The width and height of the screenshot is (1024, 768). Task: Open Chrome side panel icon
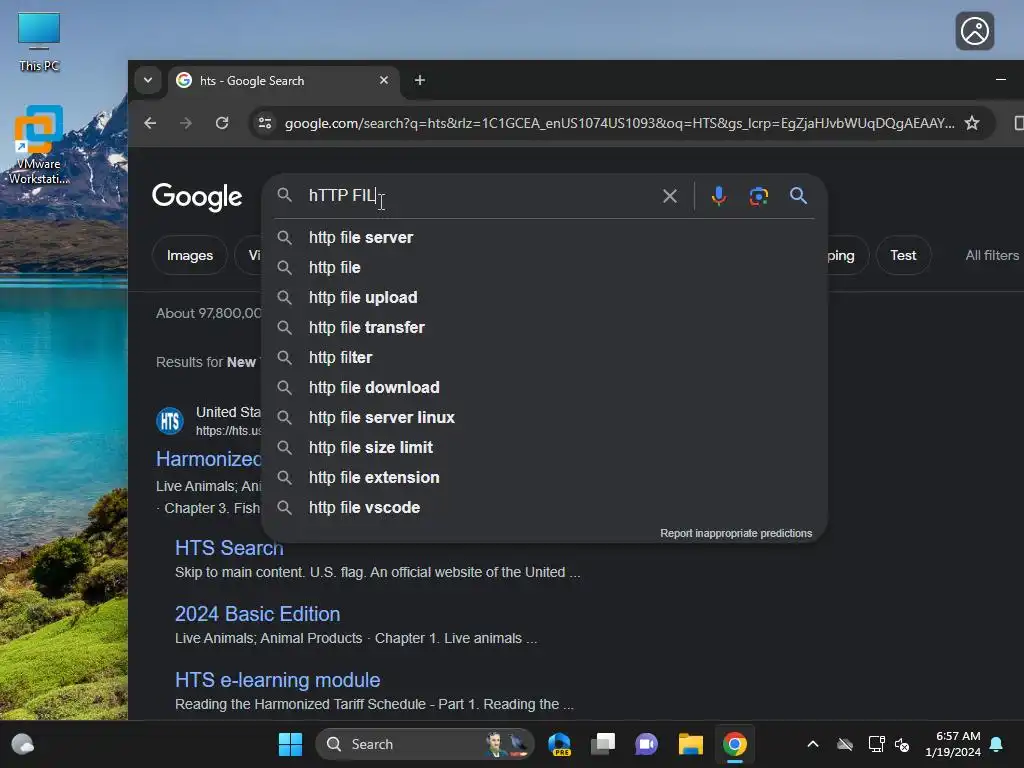click(x=1018, y=123)
